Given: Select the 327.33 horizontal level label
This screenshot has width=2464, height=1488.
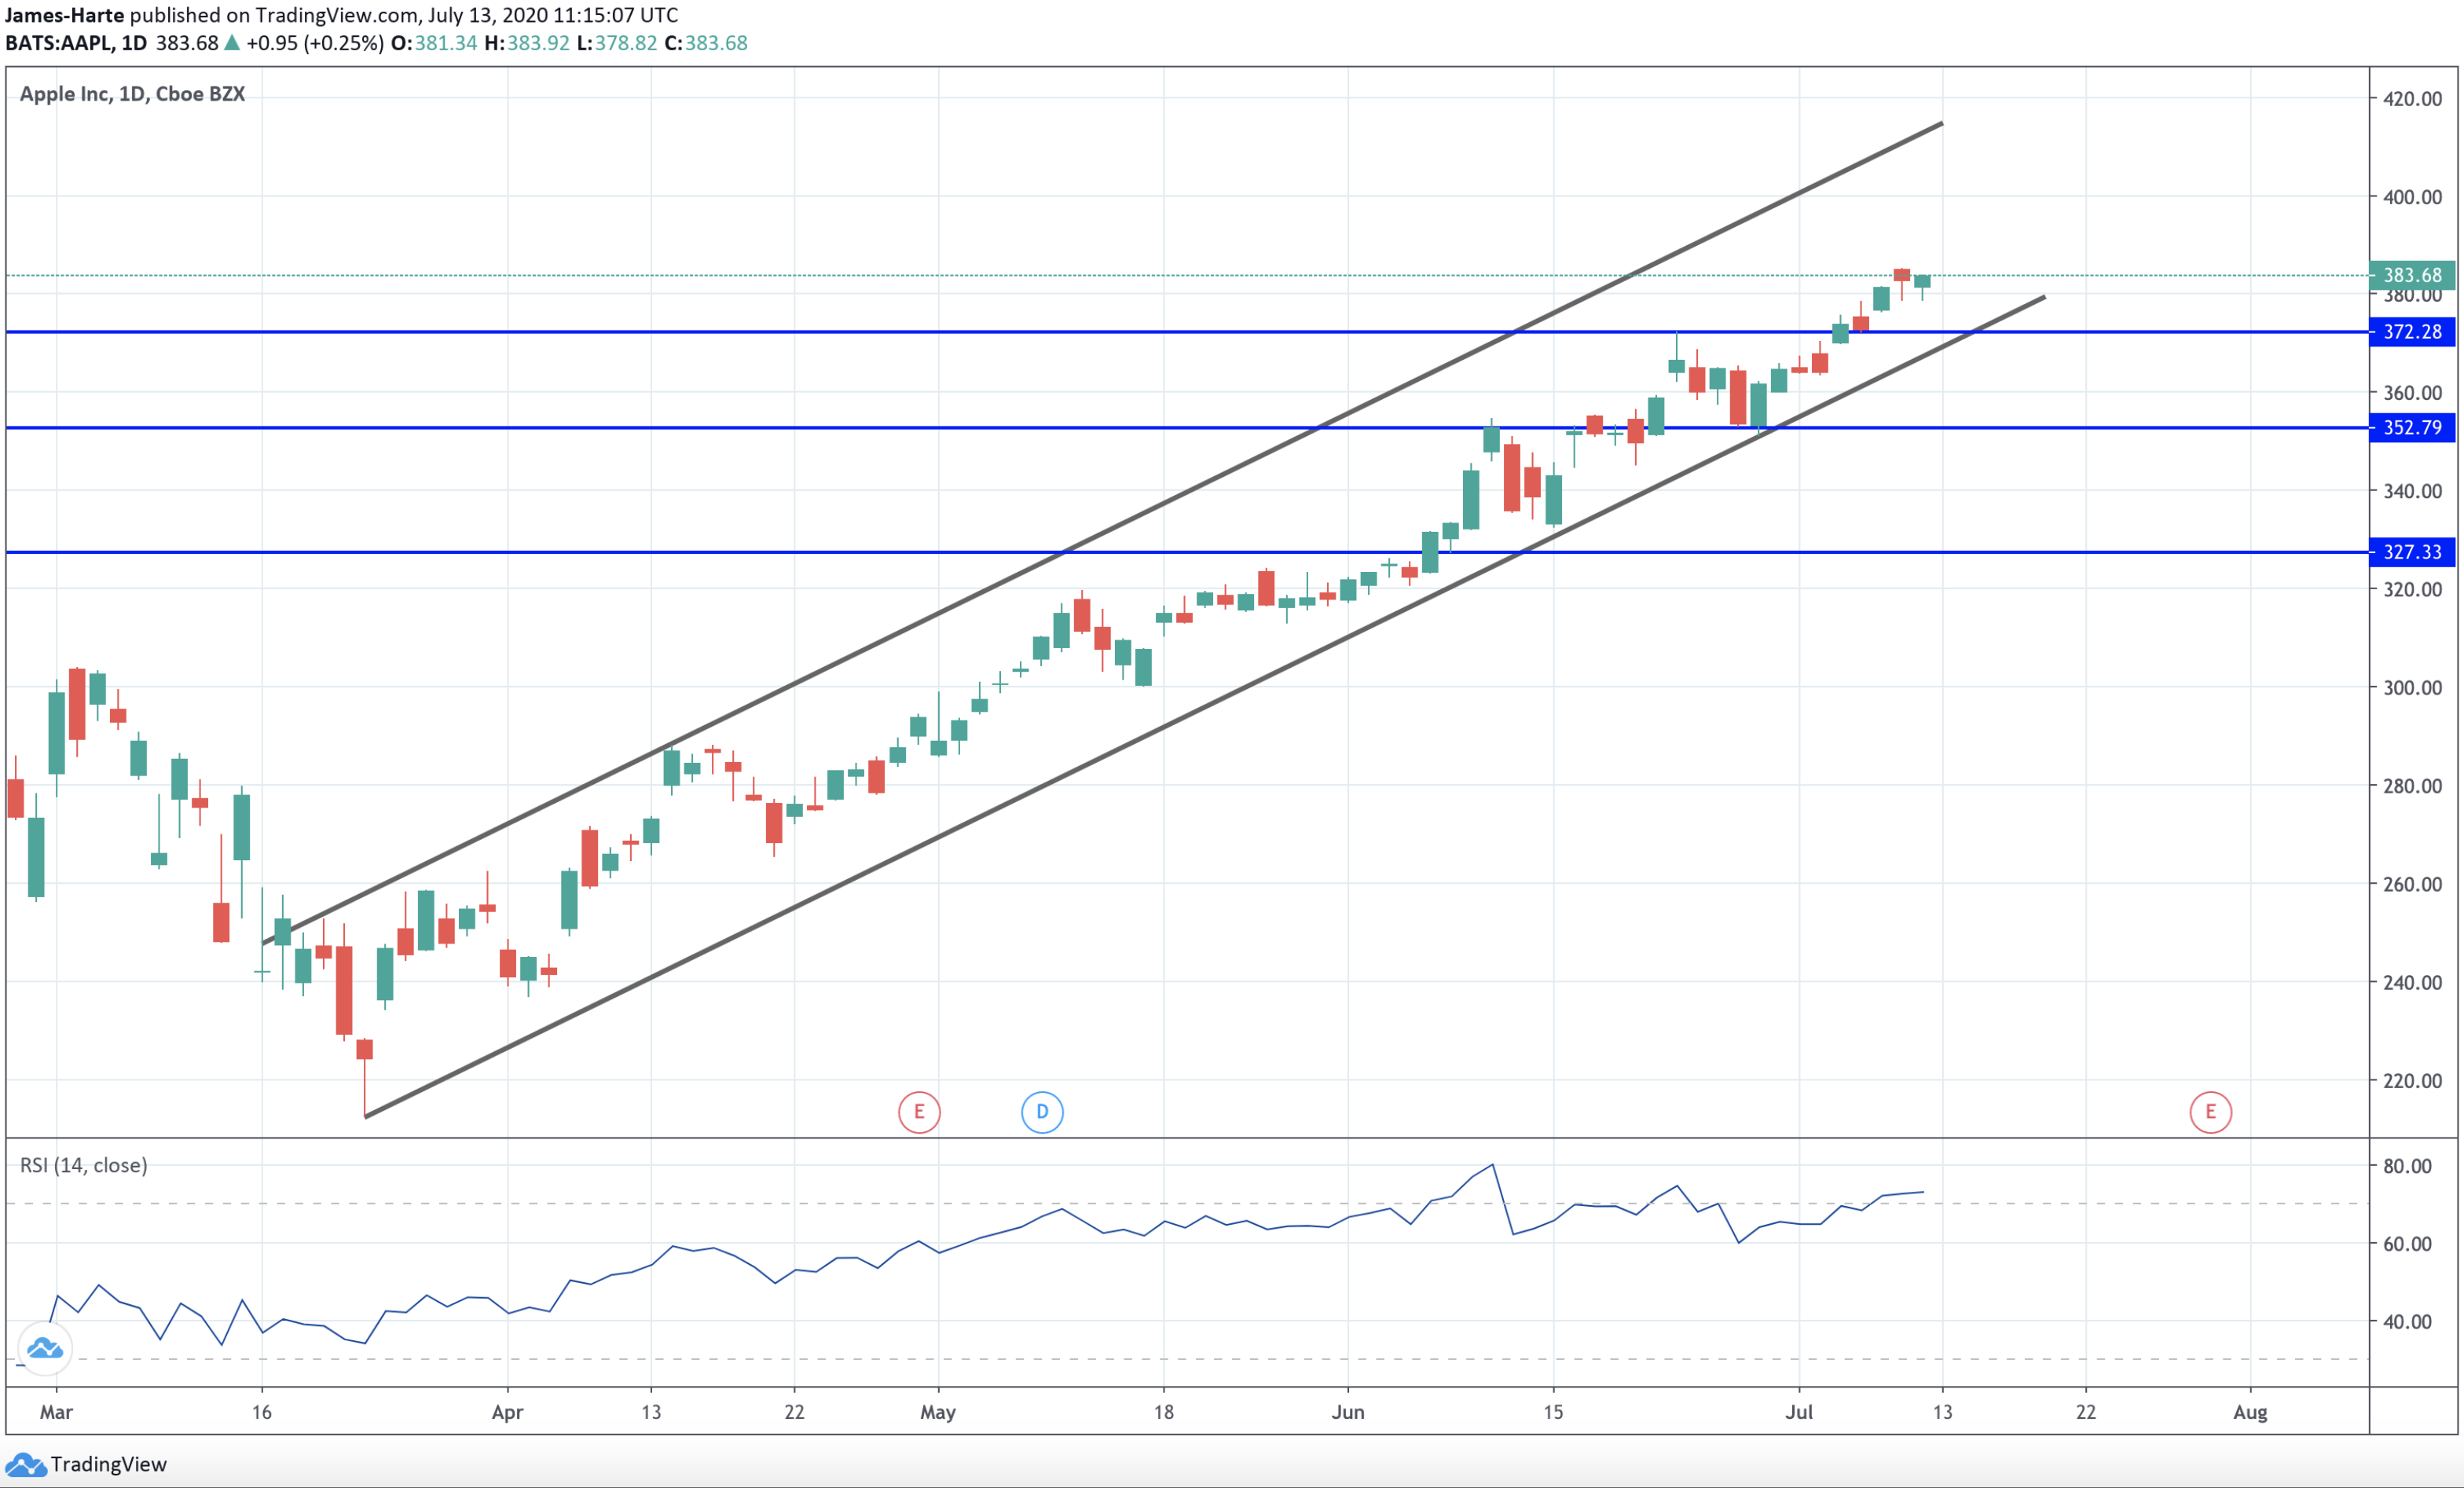Looking at the screenshot, I should (x=2411, y=552).
